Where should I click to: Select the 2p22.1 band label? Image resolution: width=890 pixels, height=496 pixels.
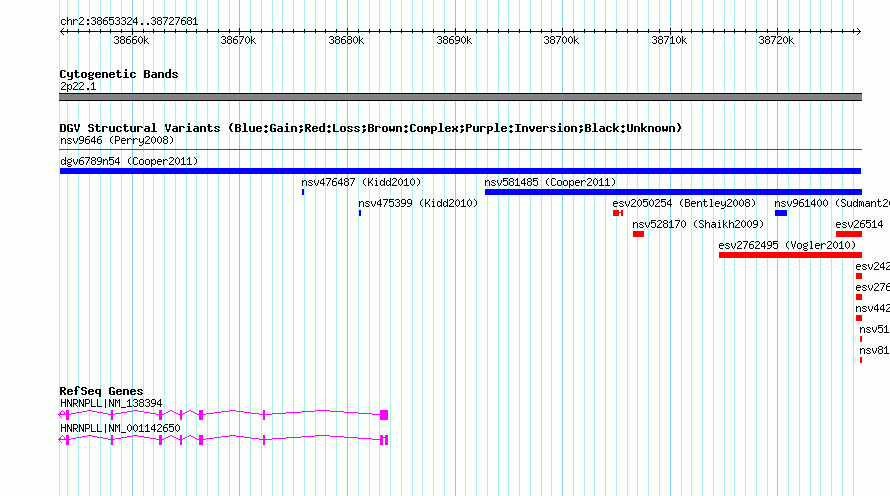pos(78,86)
